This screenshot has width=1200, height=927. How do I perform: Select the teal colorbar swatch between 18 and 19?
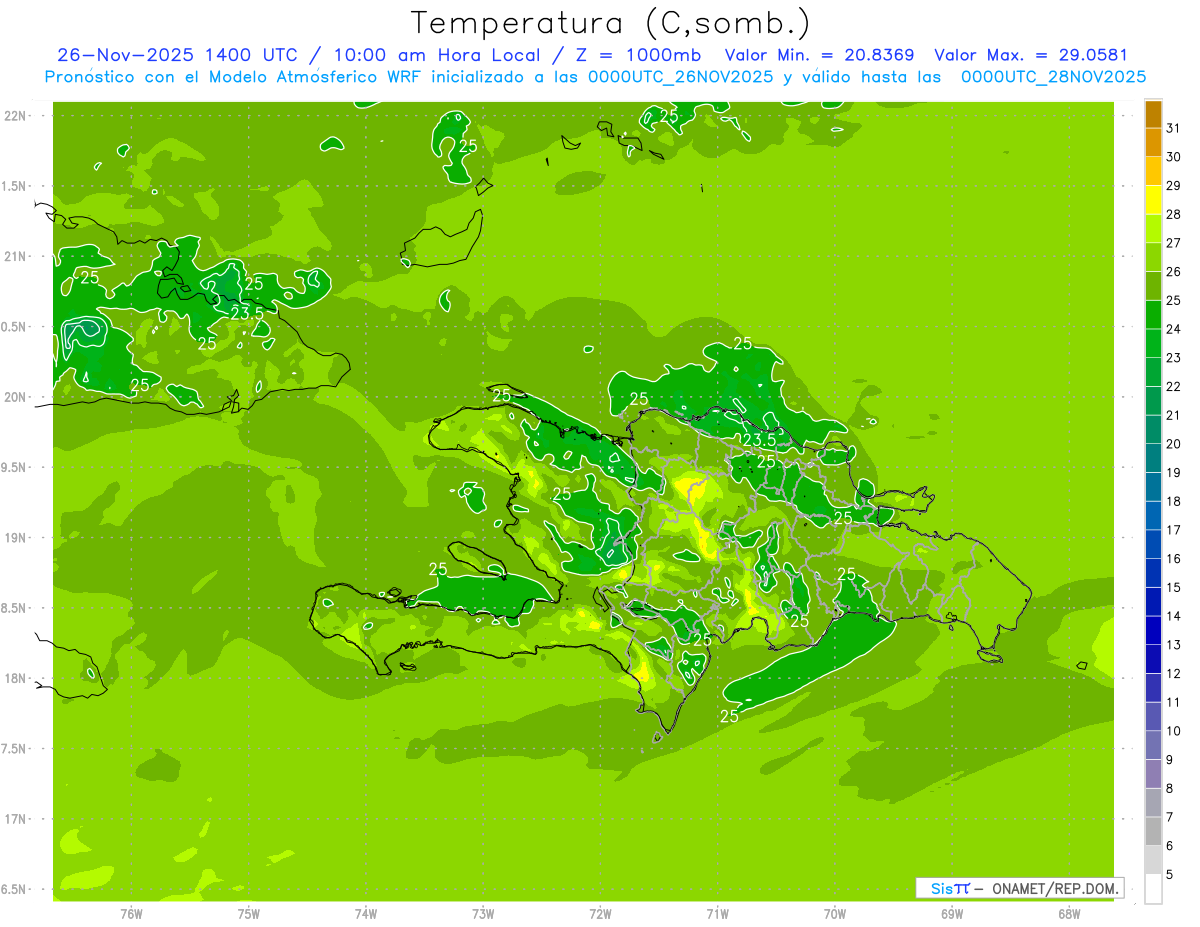pos(1153,487)
